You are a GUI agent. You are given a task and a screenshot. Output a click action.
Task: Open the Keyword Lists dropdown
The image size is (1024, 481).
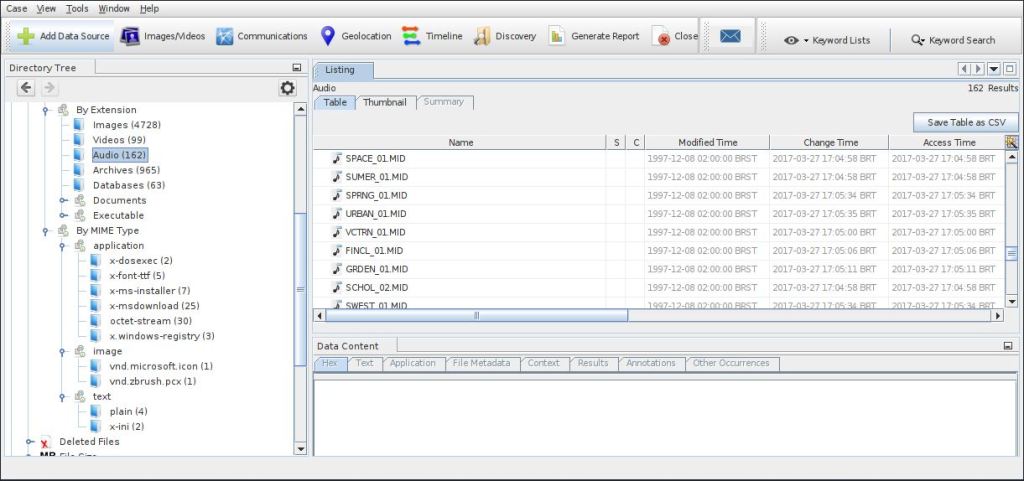point(826,40)
